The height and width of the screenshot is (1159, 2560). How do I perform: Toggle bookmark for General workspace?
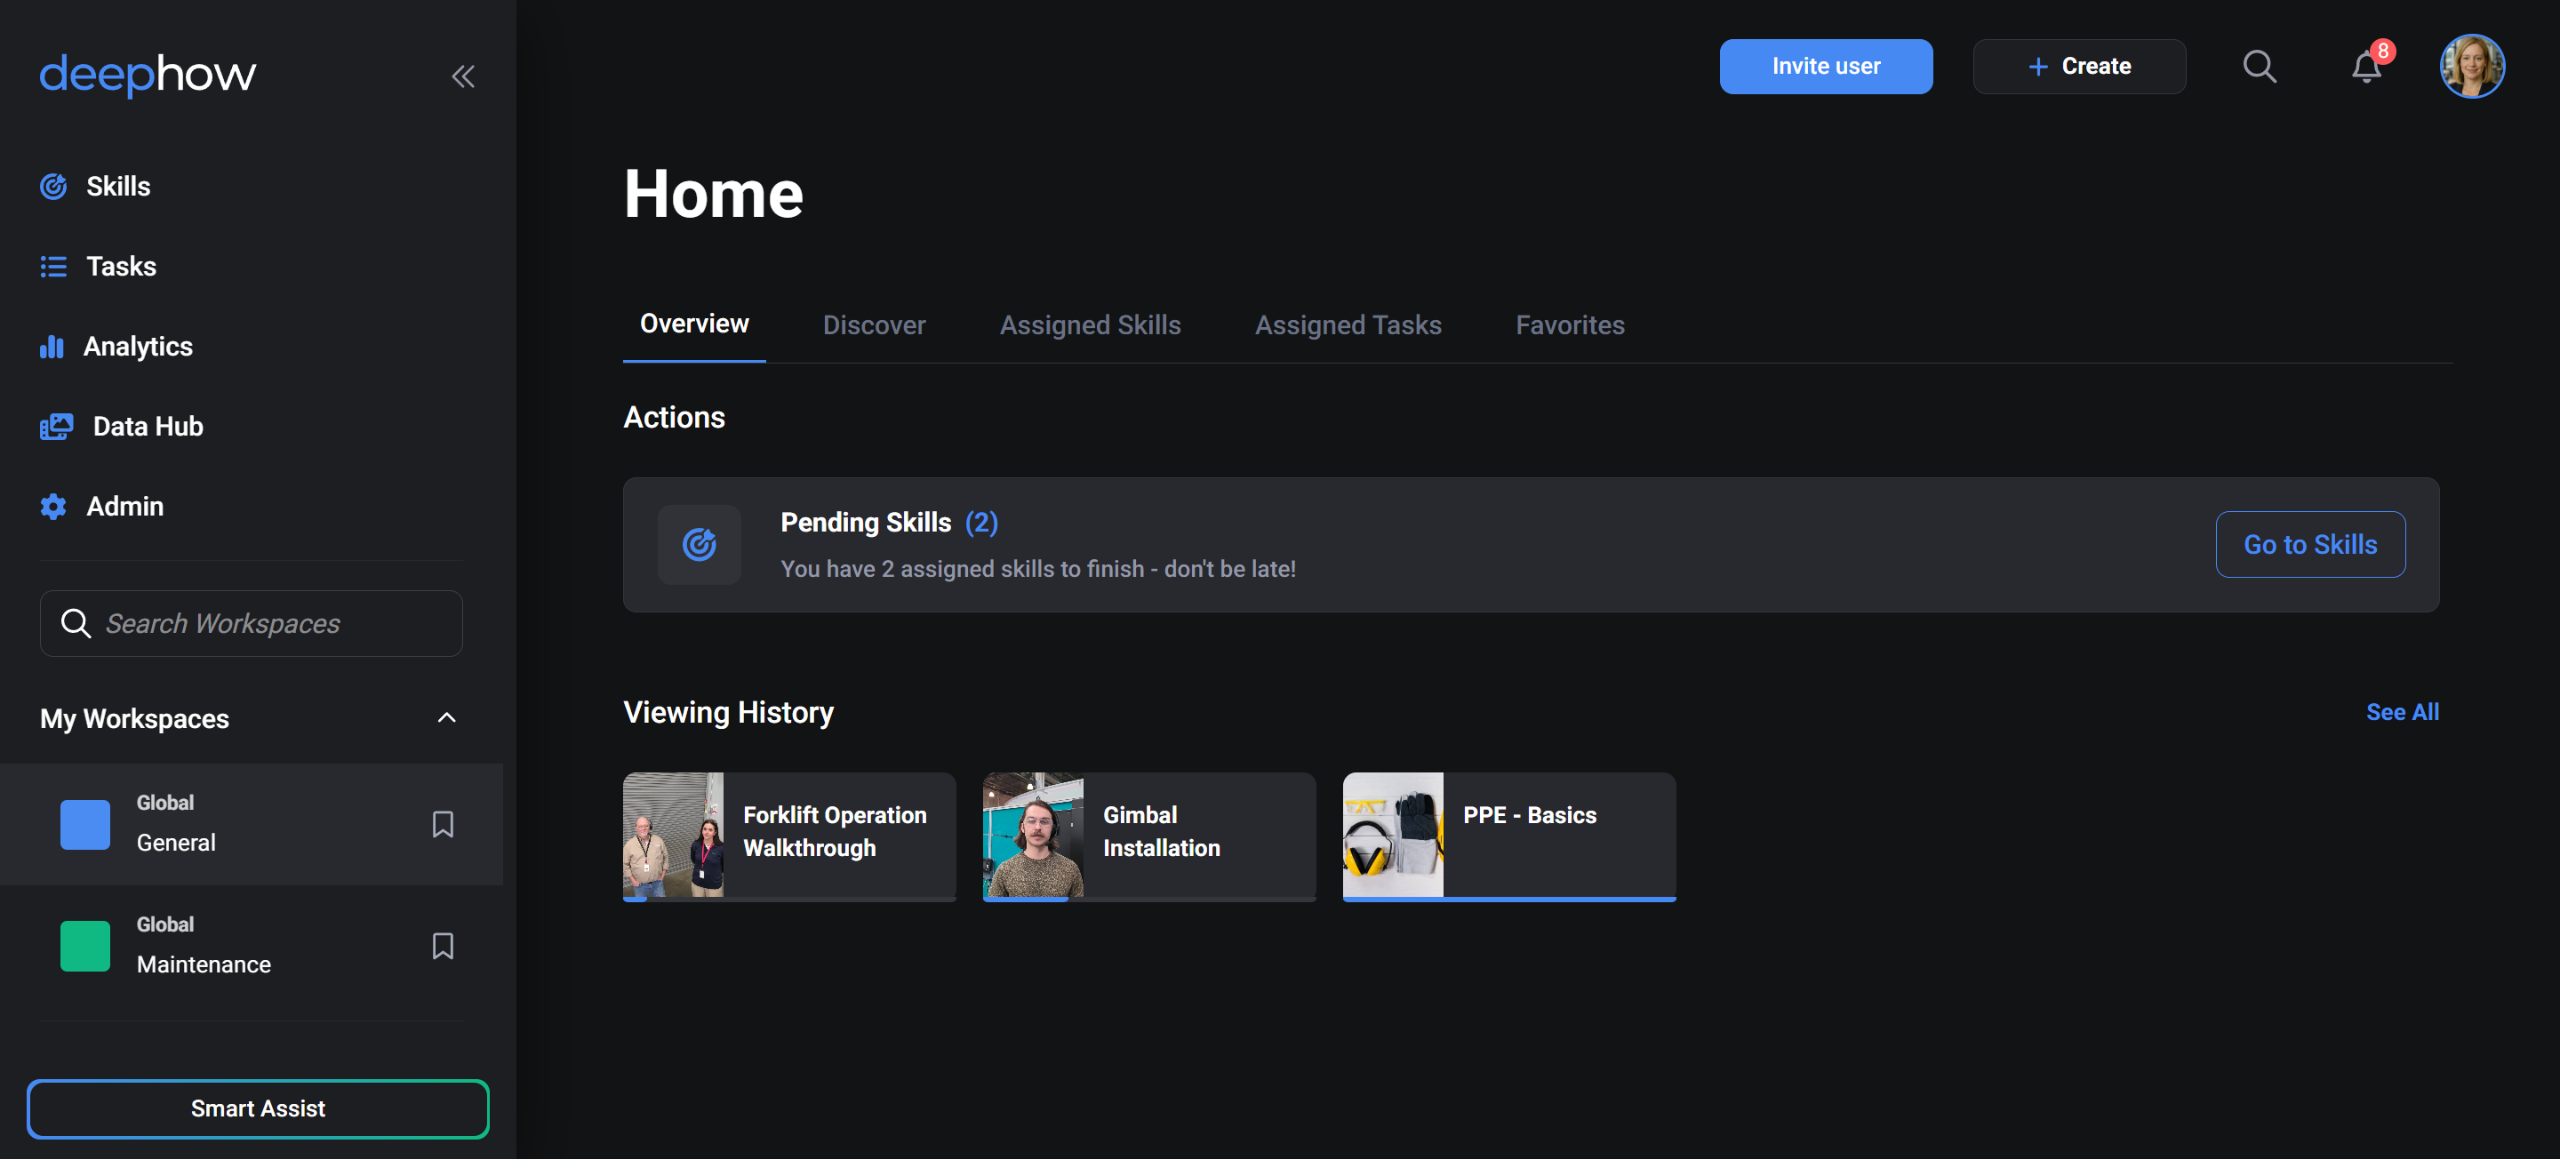click(x=443, y=824)
